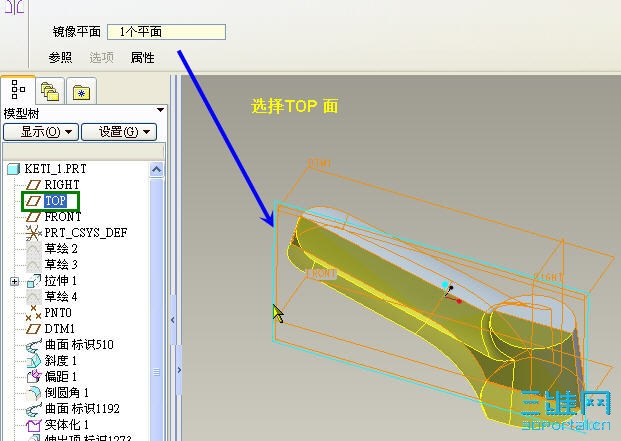Image resolution: width=621 pixels, height=441 pixels.
Task: Open the 显示(O) show menu
Action: click(41, 132)
